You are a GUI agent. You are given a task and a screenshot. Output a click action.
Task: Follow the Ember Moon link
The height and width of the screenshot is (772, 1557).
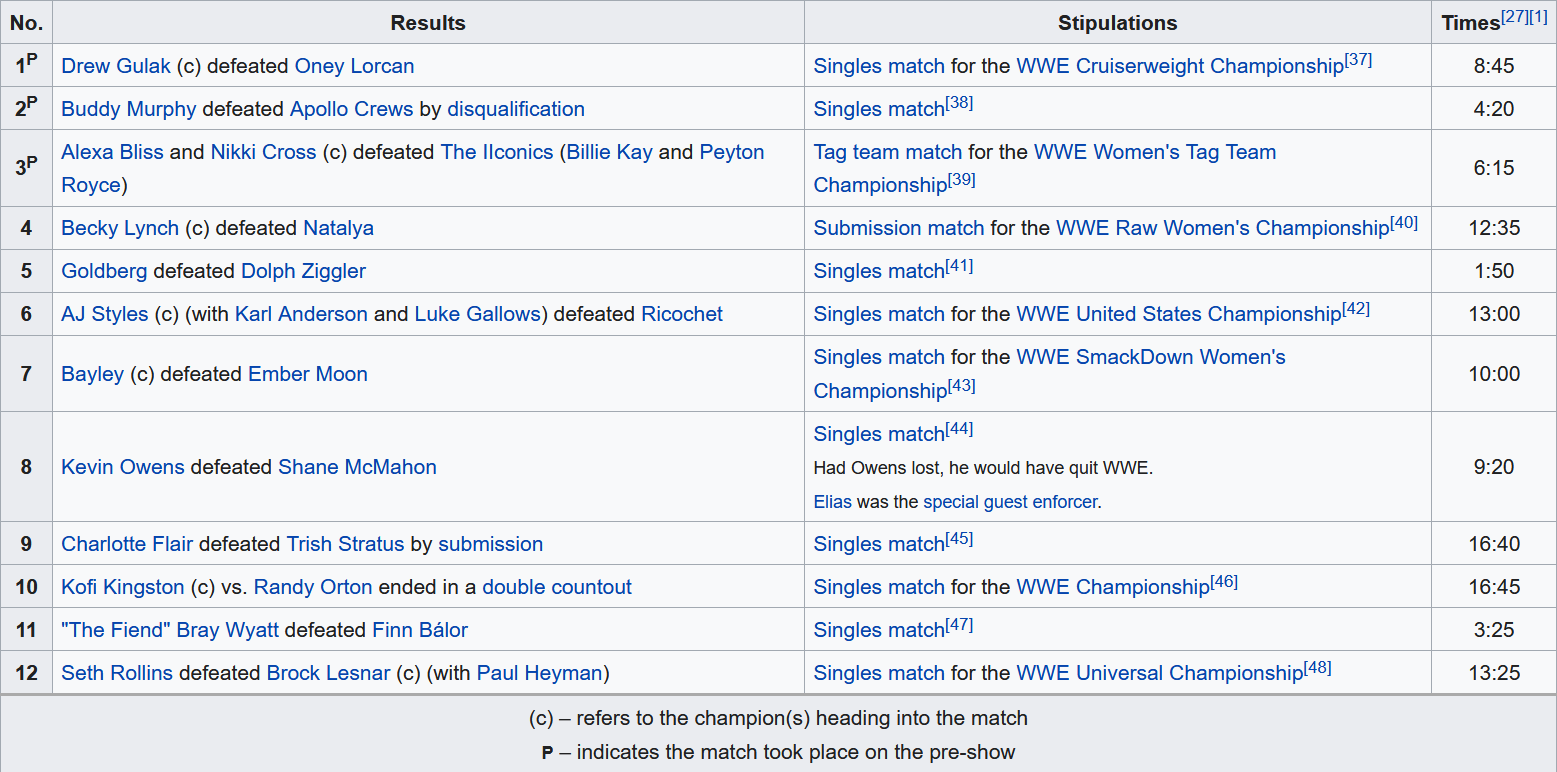point(308,374)
